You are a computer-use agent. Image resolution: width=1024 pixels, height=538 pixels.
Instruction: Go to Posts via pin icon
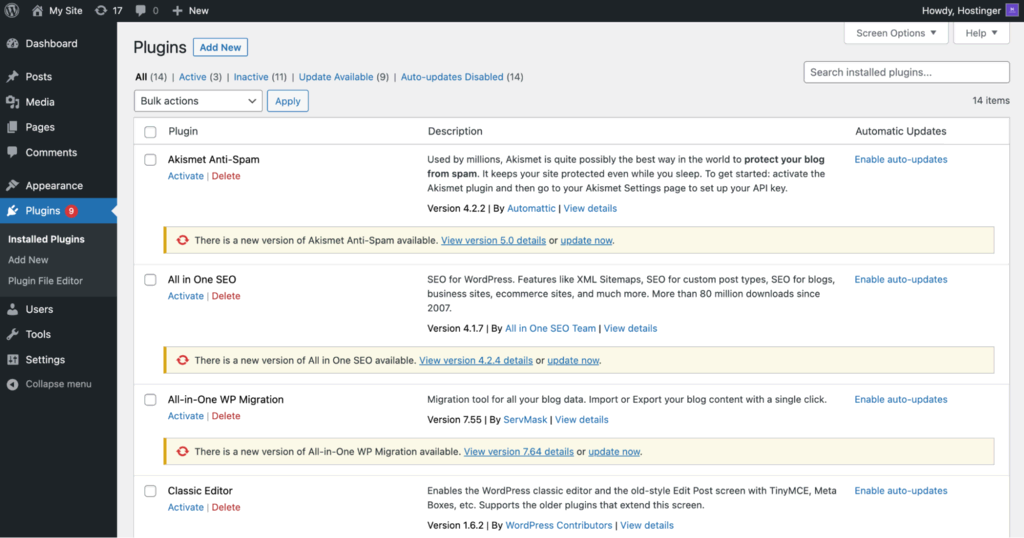point(12,77)
